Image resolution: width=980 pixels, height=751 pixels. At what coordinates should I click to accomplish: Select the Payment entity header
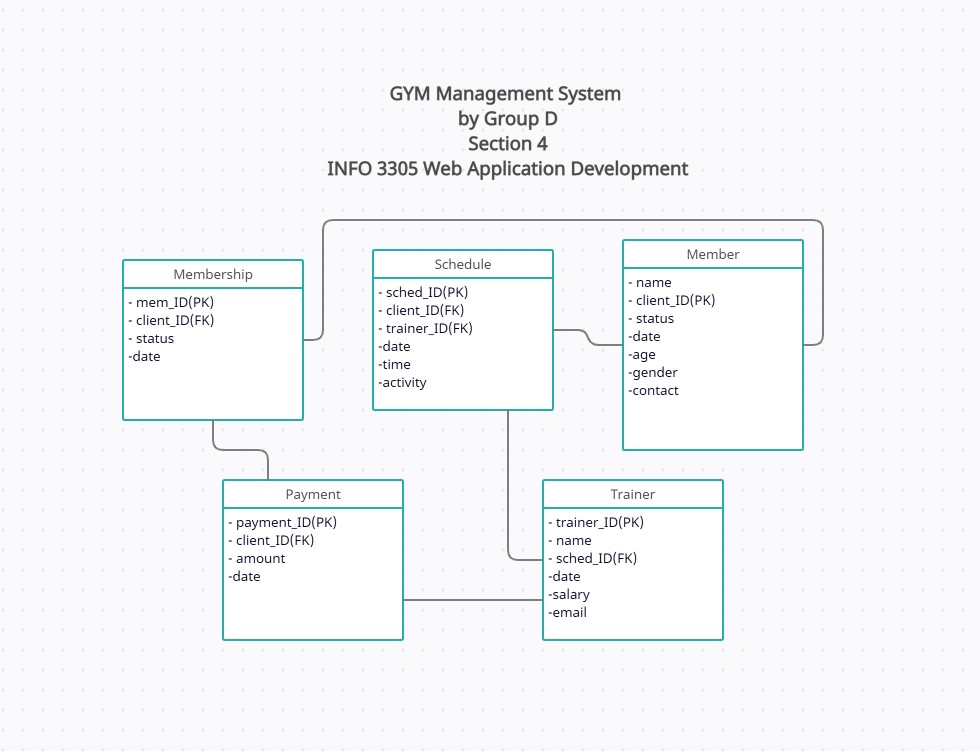312,494
